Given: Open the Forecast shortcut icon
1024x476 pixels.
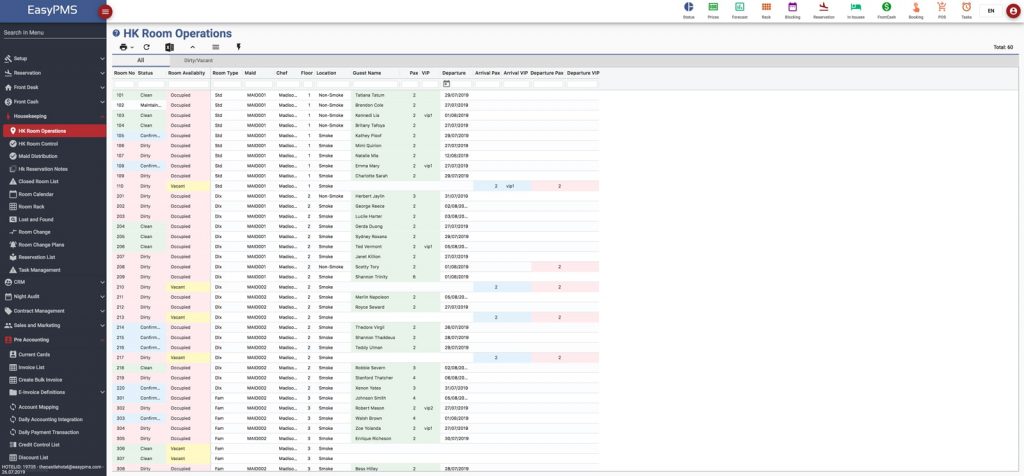Looking at the screenshot, I should point(739,7).
